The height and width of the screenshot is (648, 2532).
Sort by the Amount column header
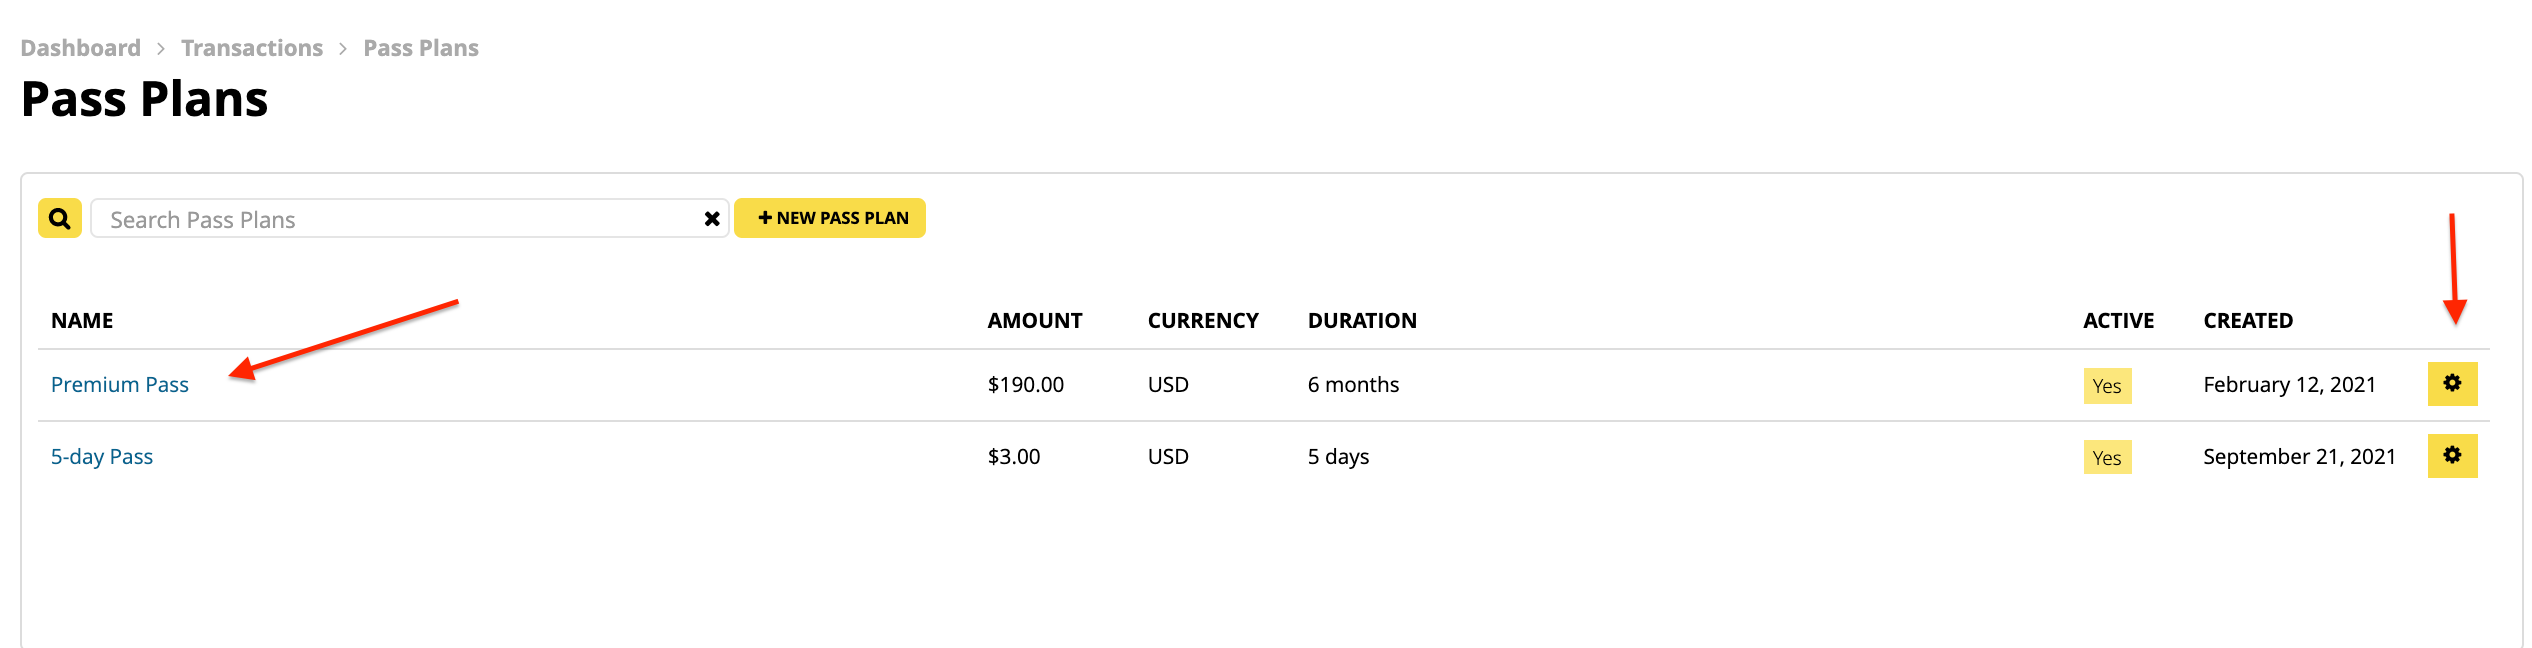click(x=1035, y=321)
